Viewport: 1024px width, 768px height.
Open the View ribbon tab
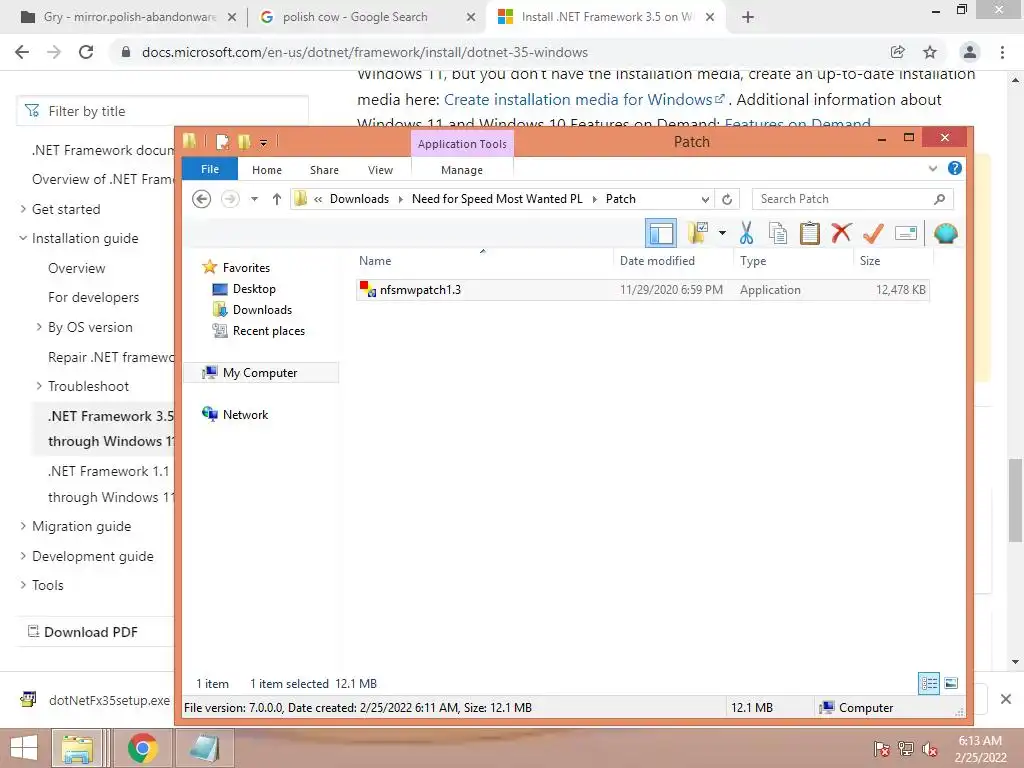tap(380, 170)
